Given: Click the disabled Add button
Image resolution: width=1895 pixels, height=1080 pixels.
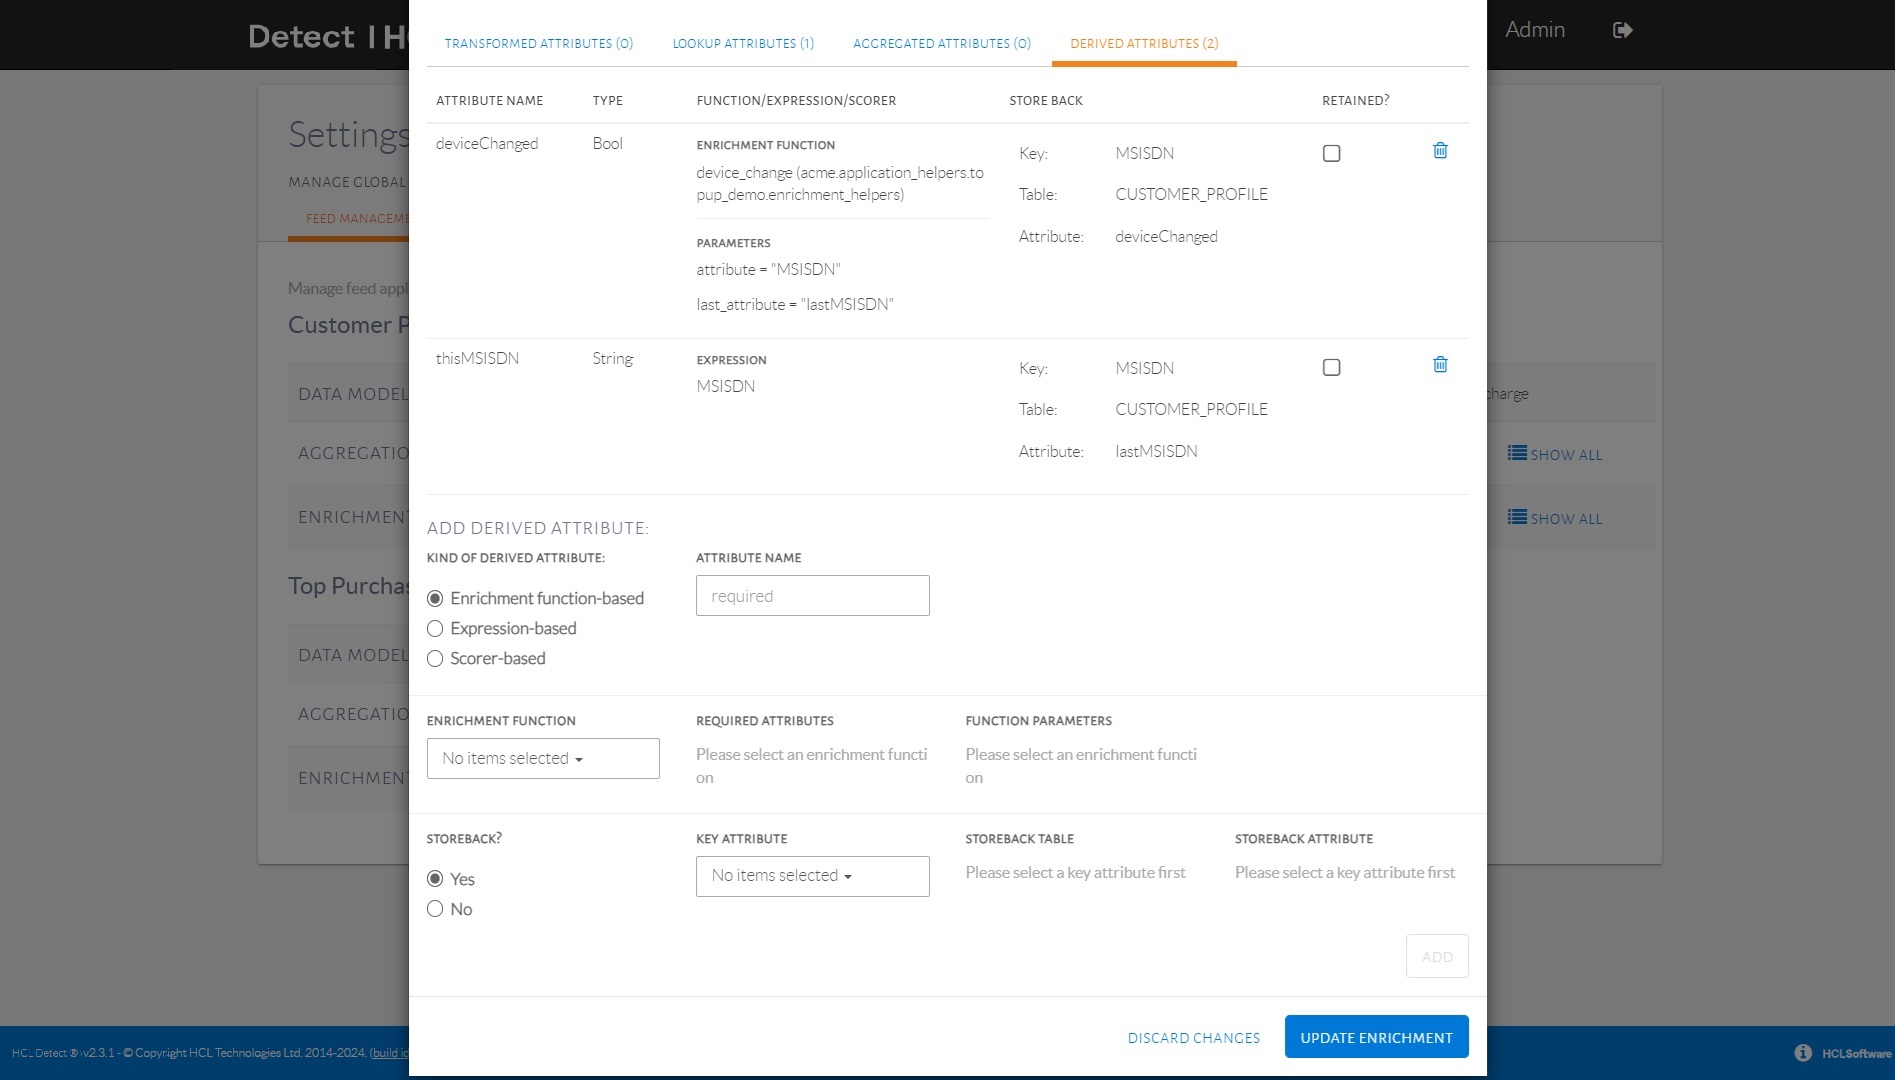Looking at the screenshot, I should [1437, 957].
